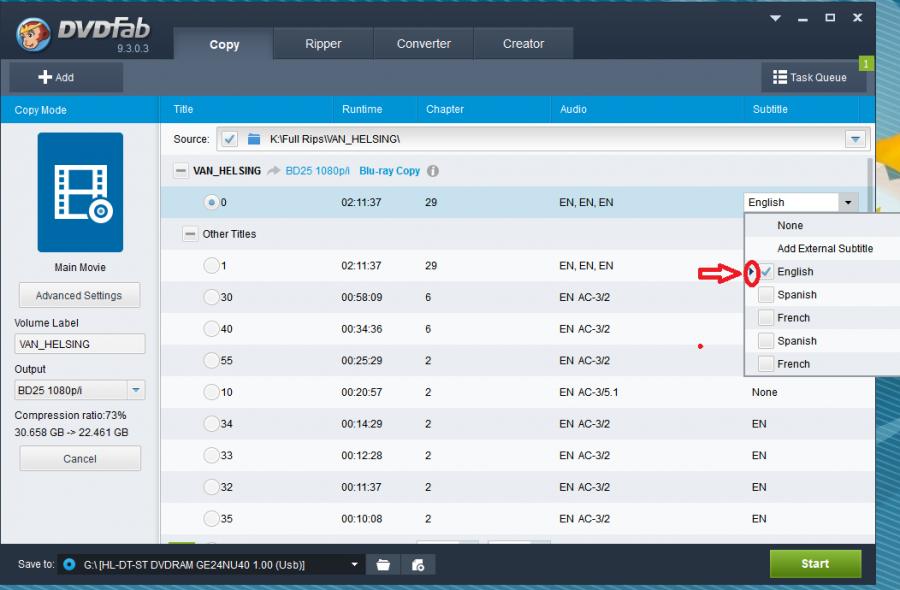Minimize the DVDFab window
Viewport: 900px width, 590px height.
pos(802,20)
